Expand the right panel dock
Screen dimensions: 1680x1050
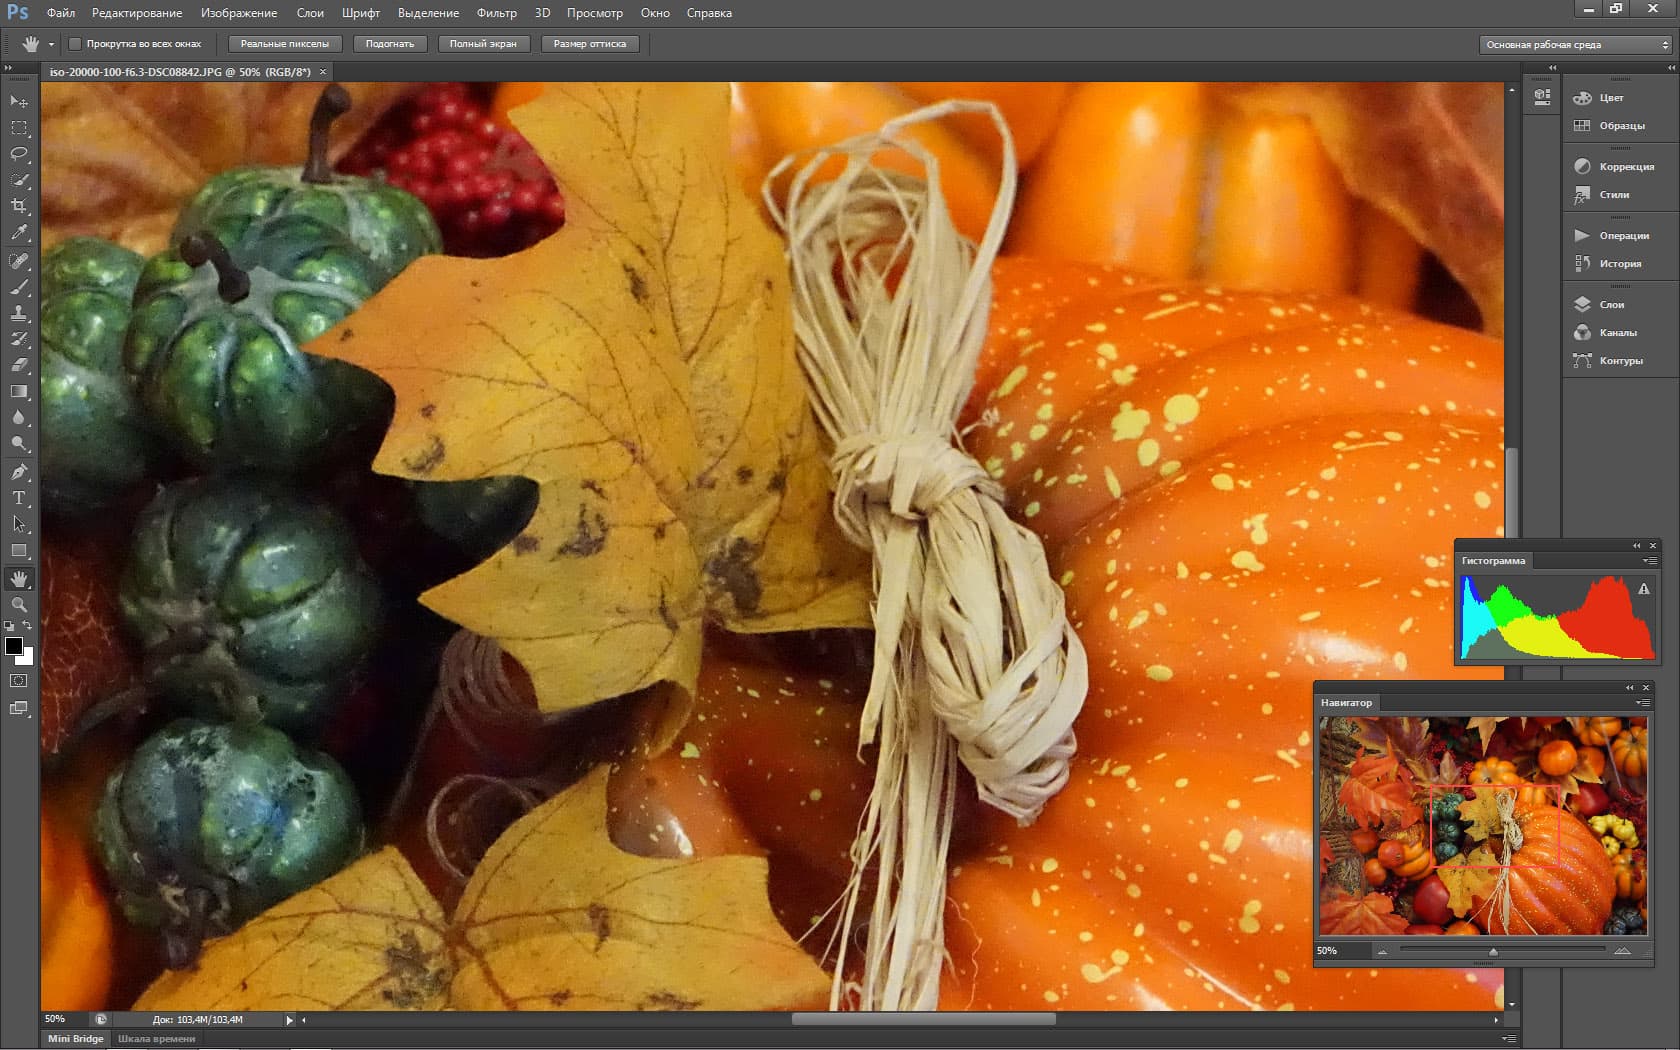1670,68
